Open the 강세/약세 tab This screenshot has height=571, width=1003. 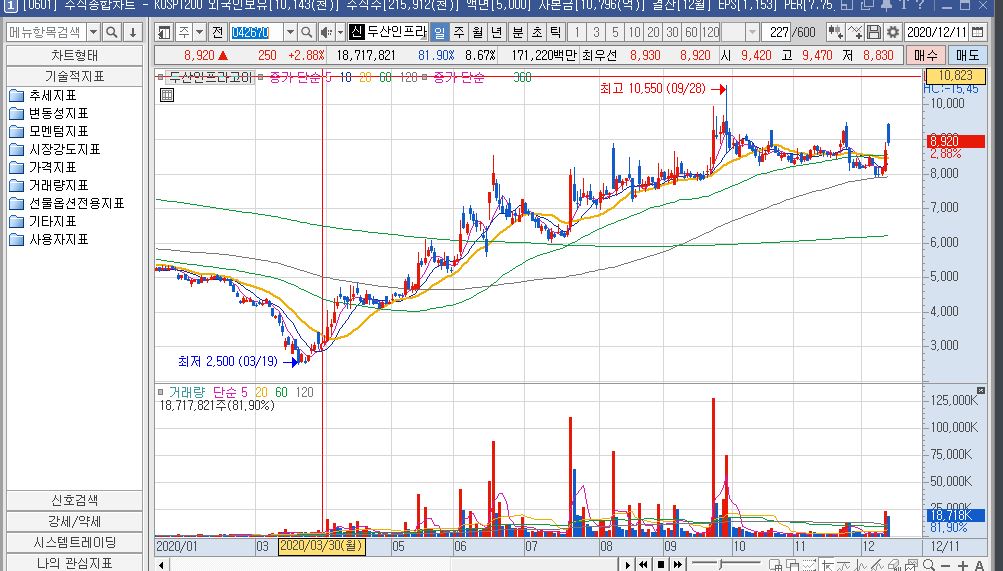74,521
